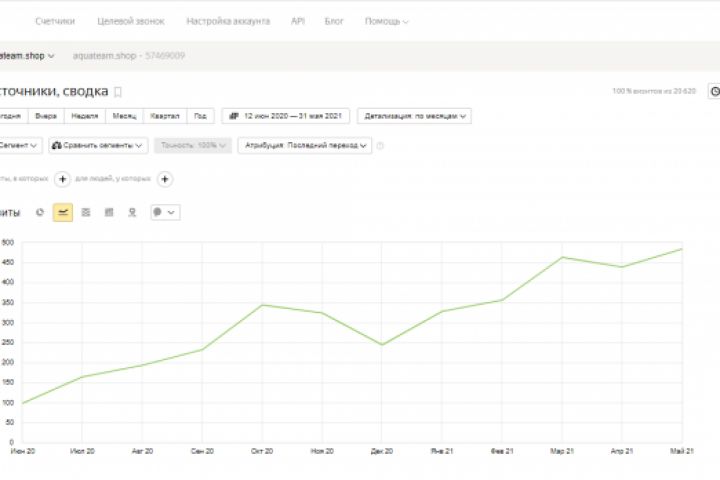This screenshot has height=480, width=720.
Task: Open the Сравнить сегменты dropdown
Action: [x=98, y=146]
